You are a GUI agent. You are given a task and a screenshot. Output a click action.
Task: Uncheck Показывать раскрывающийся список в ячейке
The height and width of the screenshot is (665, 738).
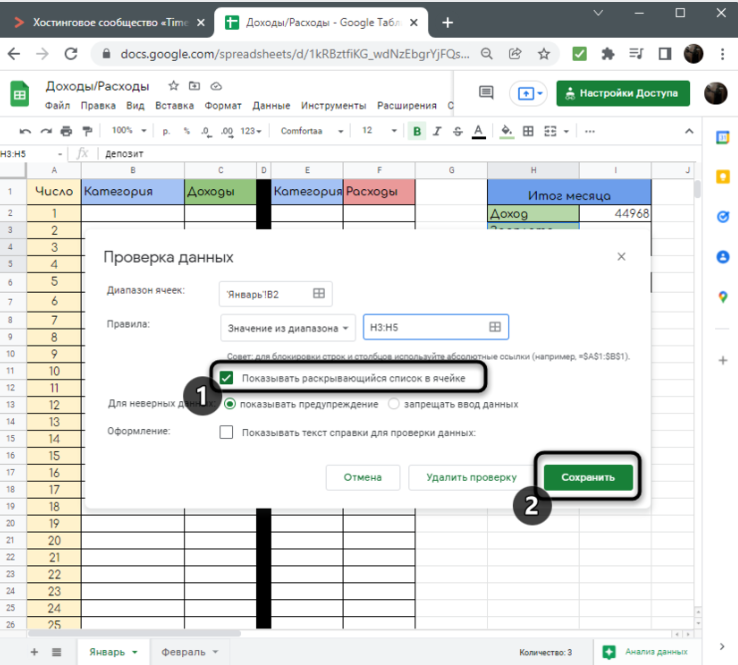[x=226, y=378]
